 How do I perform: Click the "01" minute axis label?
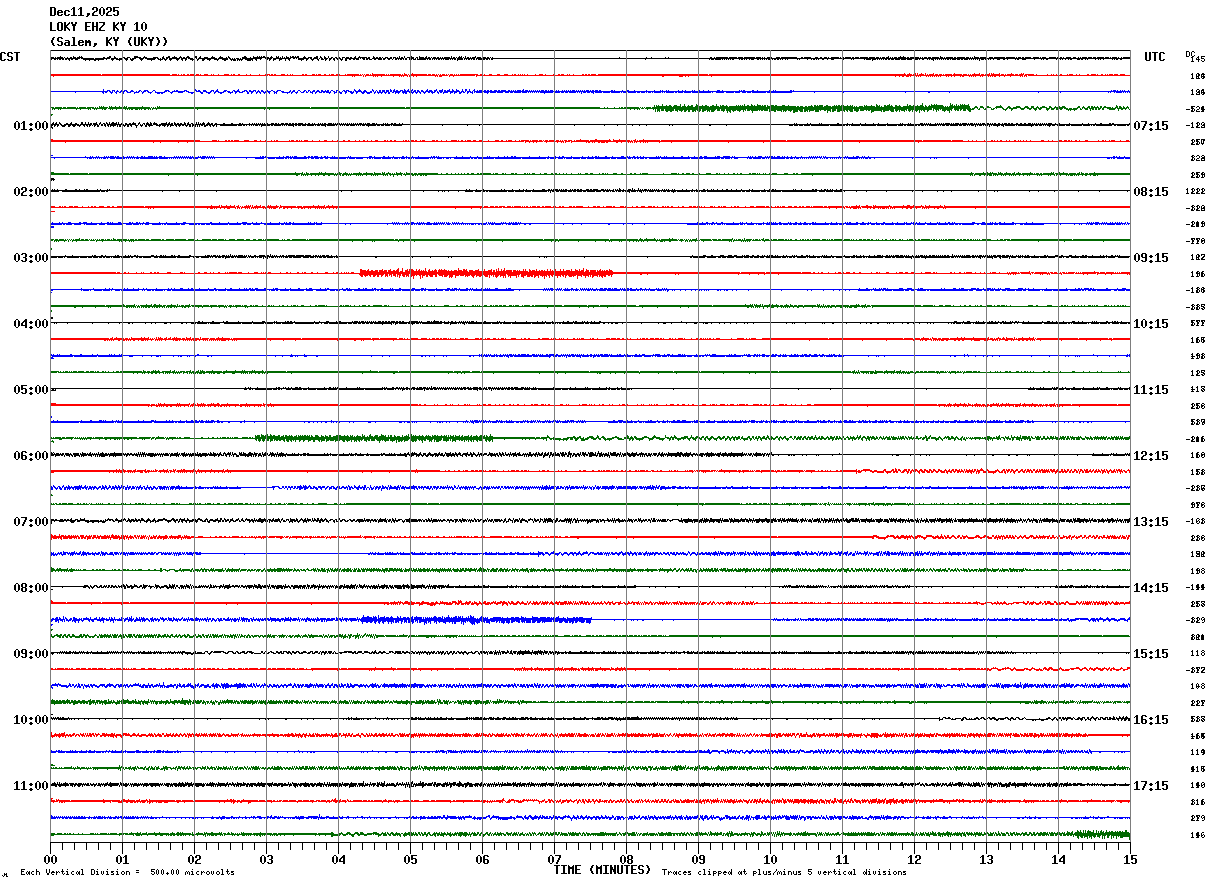(122, 859)
